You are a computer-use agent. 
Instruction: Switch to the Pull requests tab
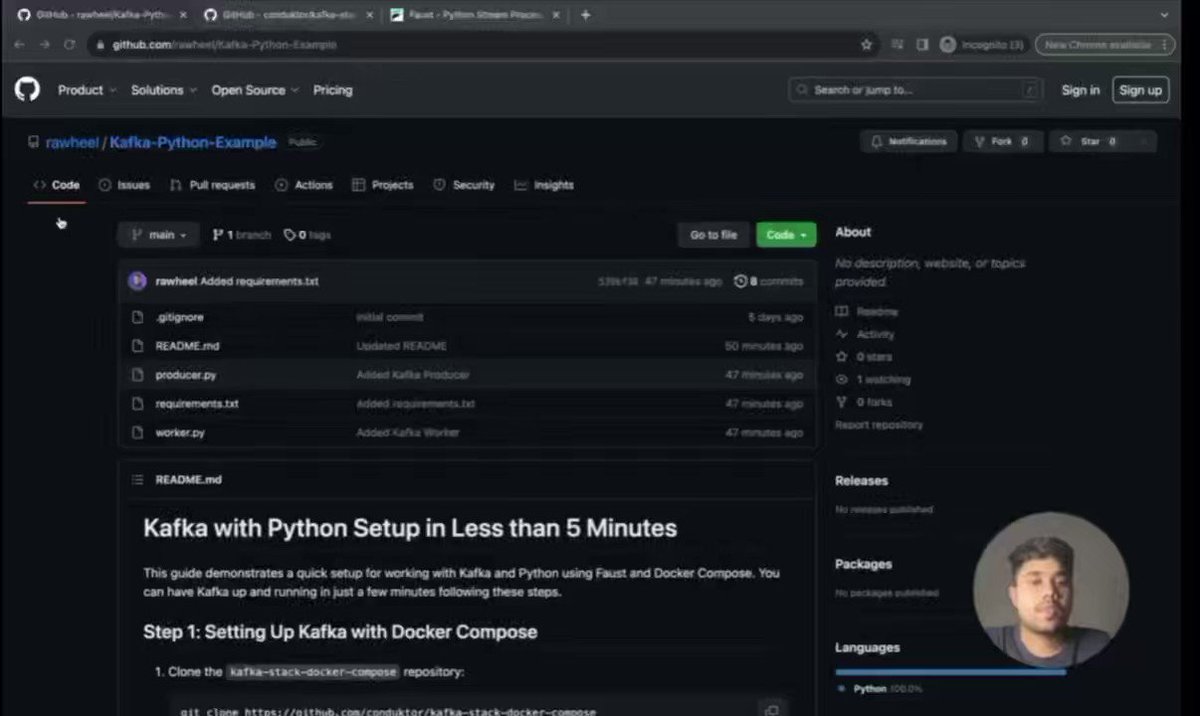point(212,185)
